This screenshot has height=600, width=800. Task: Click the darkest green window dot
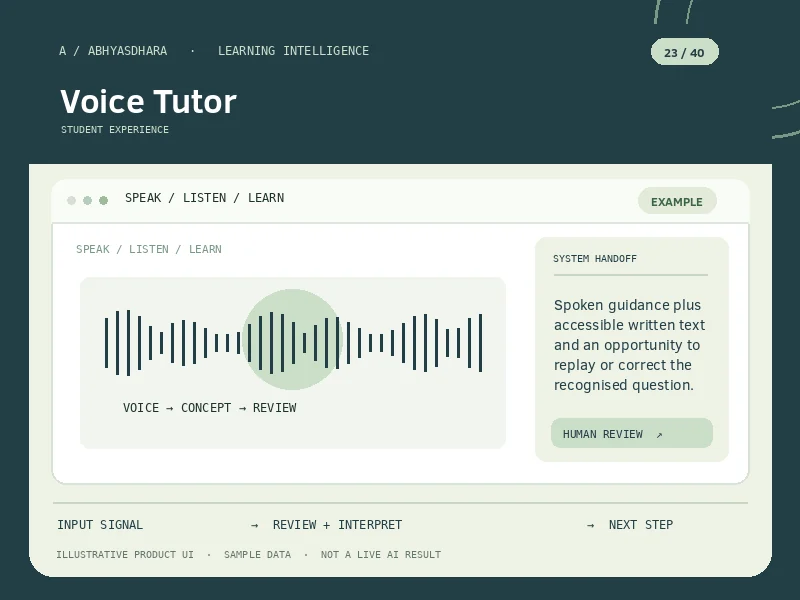[104, 201]
